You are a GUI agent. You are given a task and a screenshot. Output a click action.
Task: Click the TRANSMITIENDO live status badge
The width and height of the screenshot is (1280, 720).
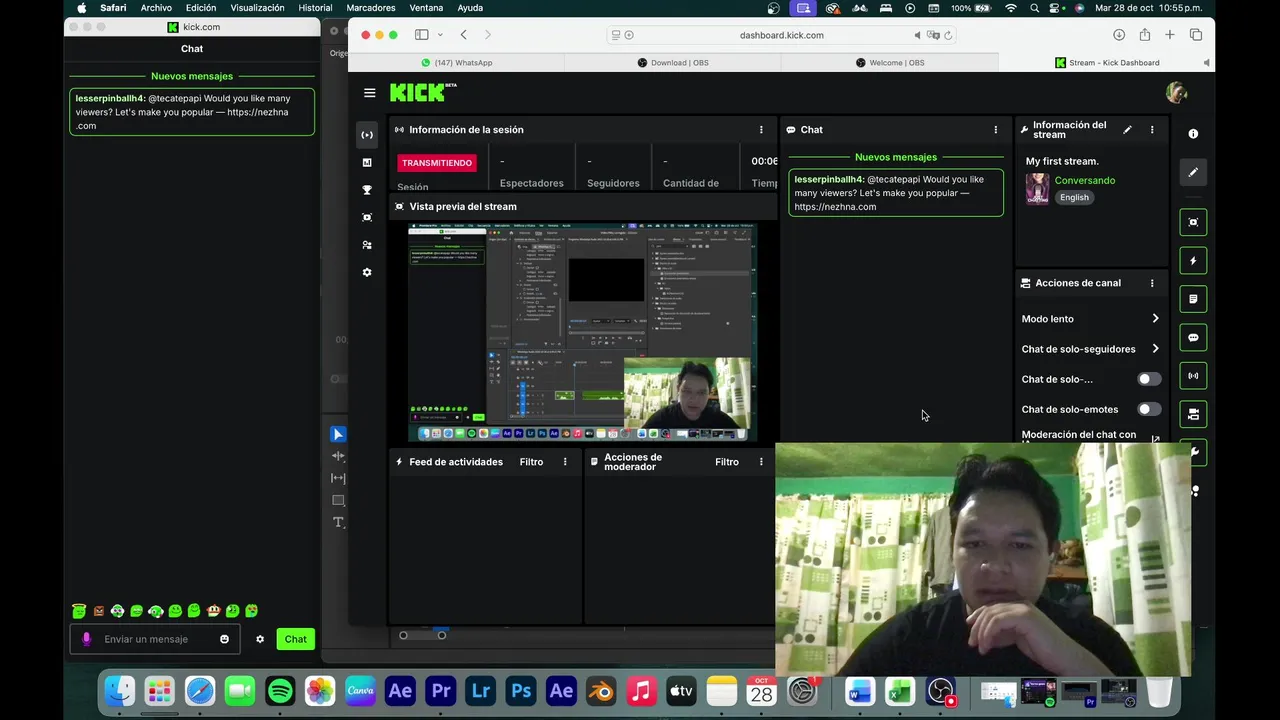[x=437, y=163]
